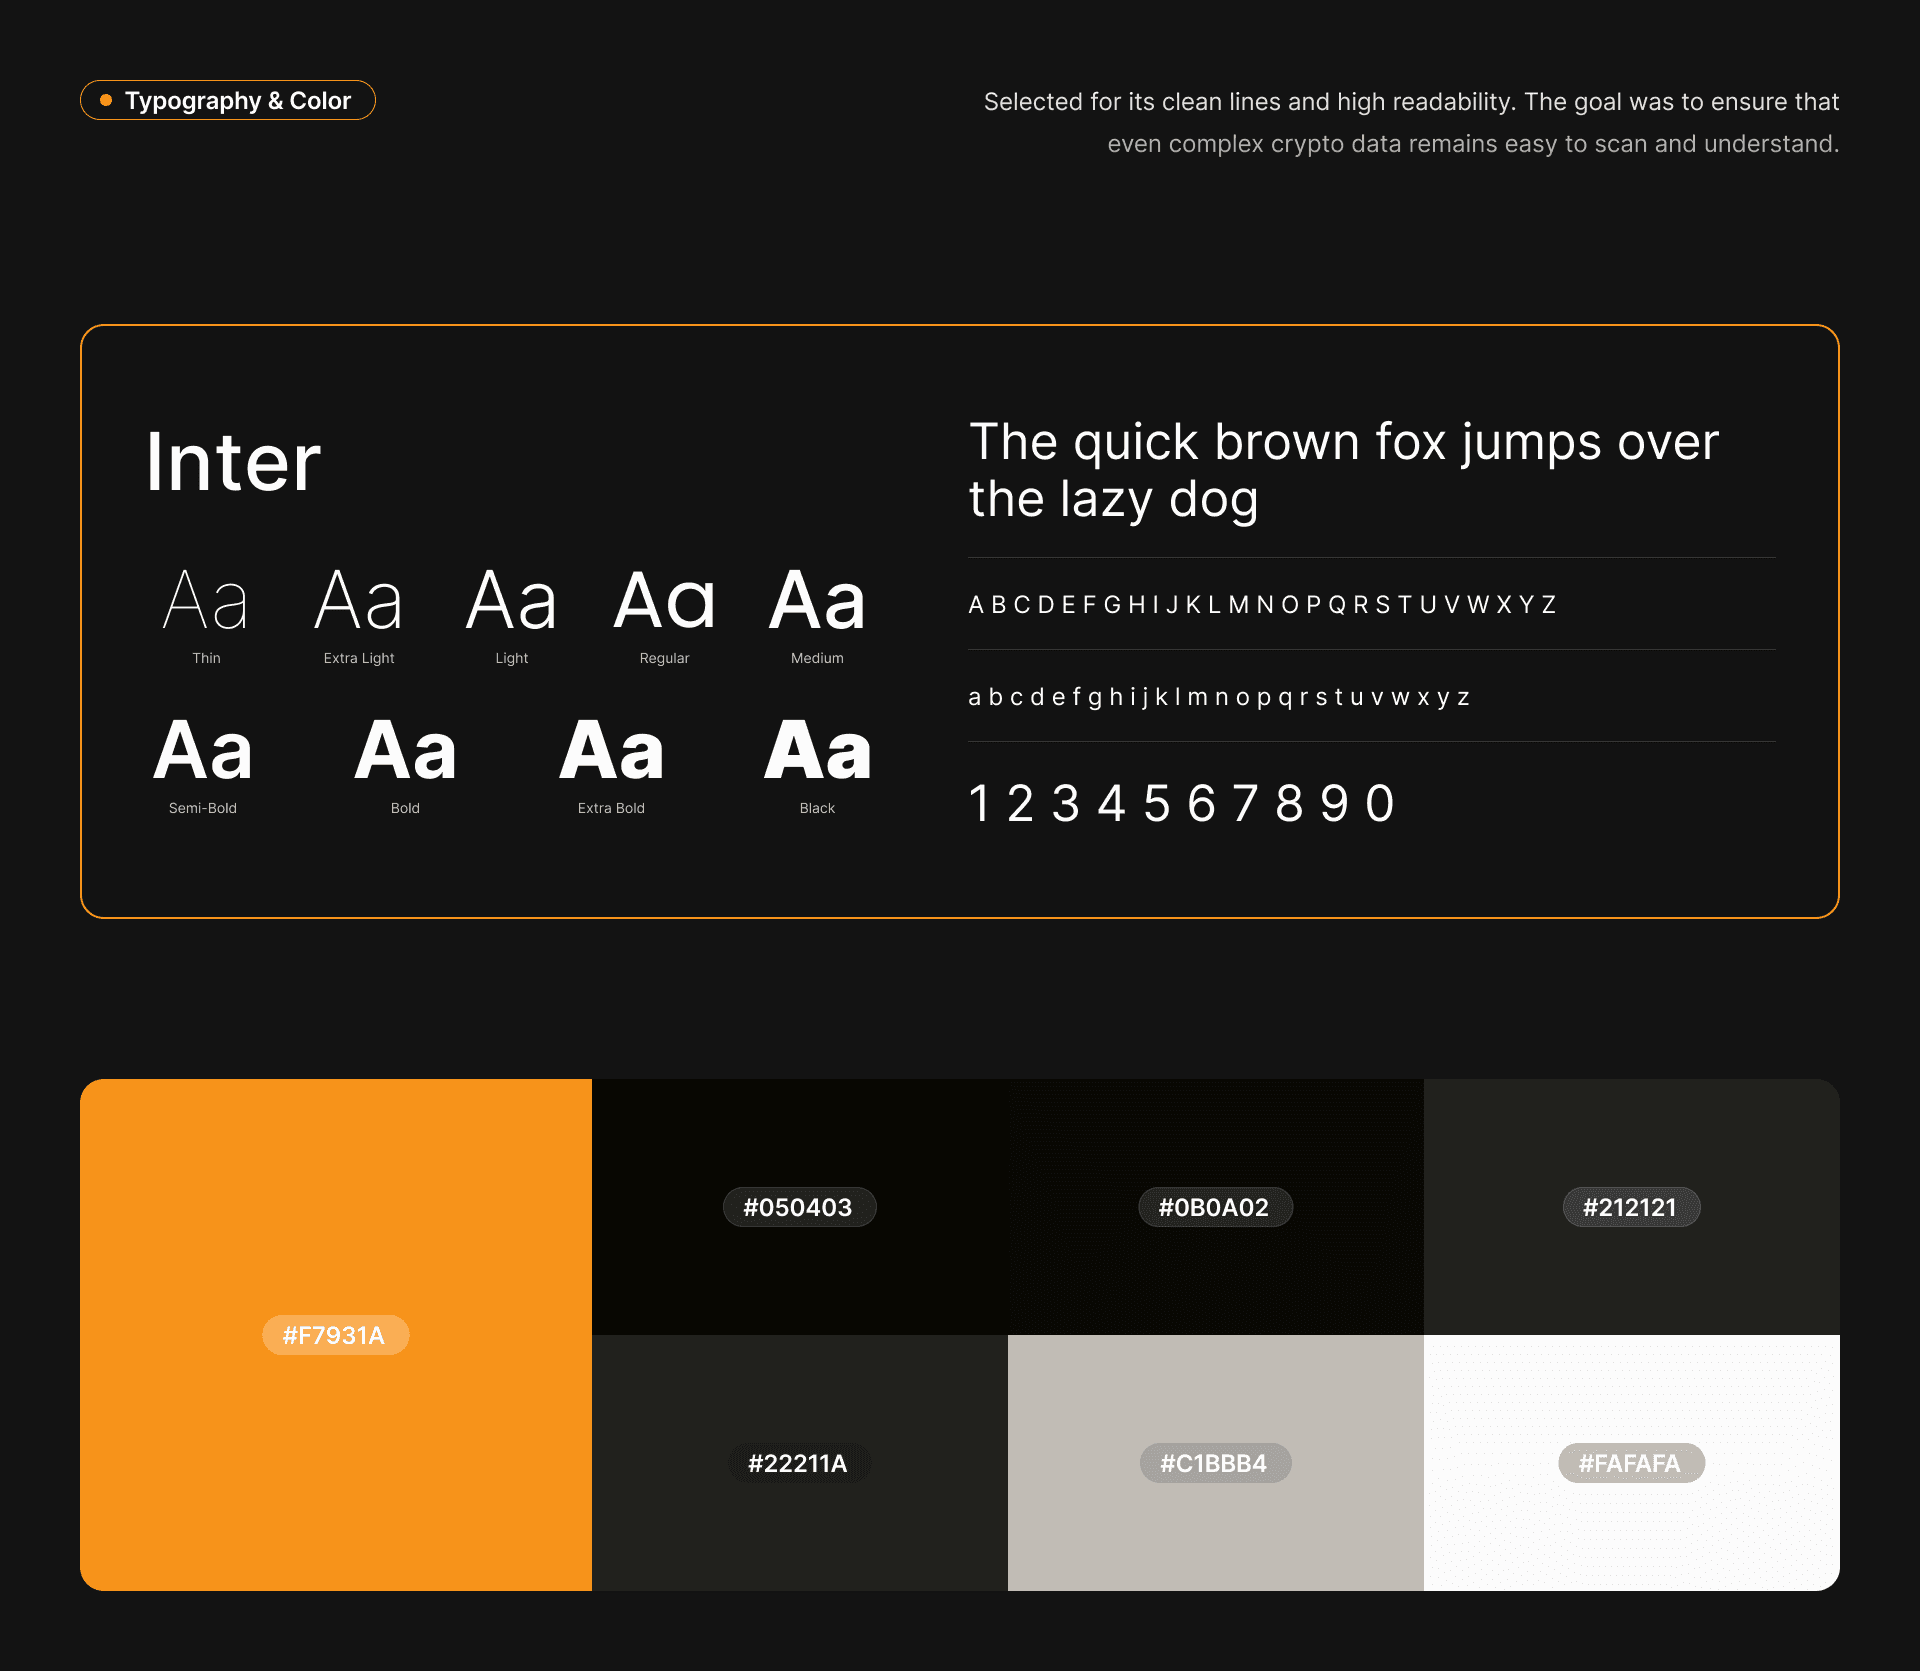Select the Medium weight Aa sample

click(x=817, y=601)
